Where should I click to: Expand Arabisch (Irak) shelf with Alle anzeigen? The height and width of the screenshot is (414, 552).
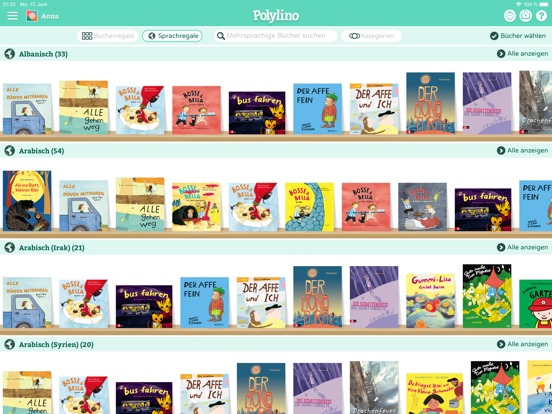point(522,247)
